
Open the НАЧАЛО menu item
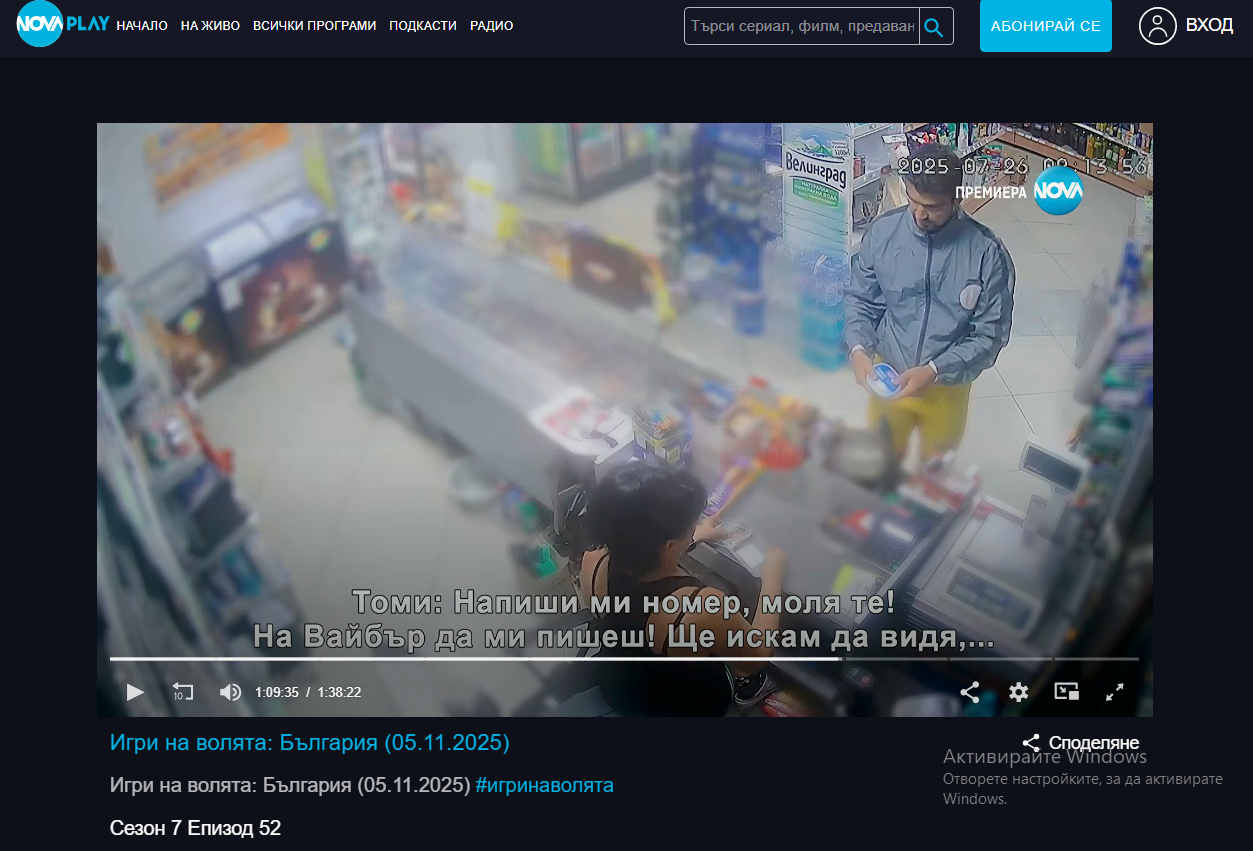point(142,26)
